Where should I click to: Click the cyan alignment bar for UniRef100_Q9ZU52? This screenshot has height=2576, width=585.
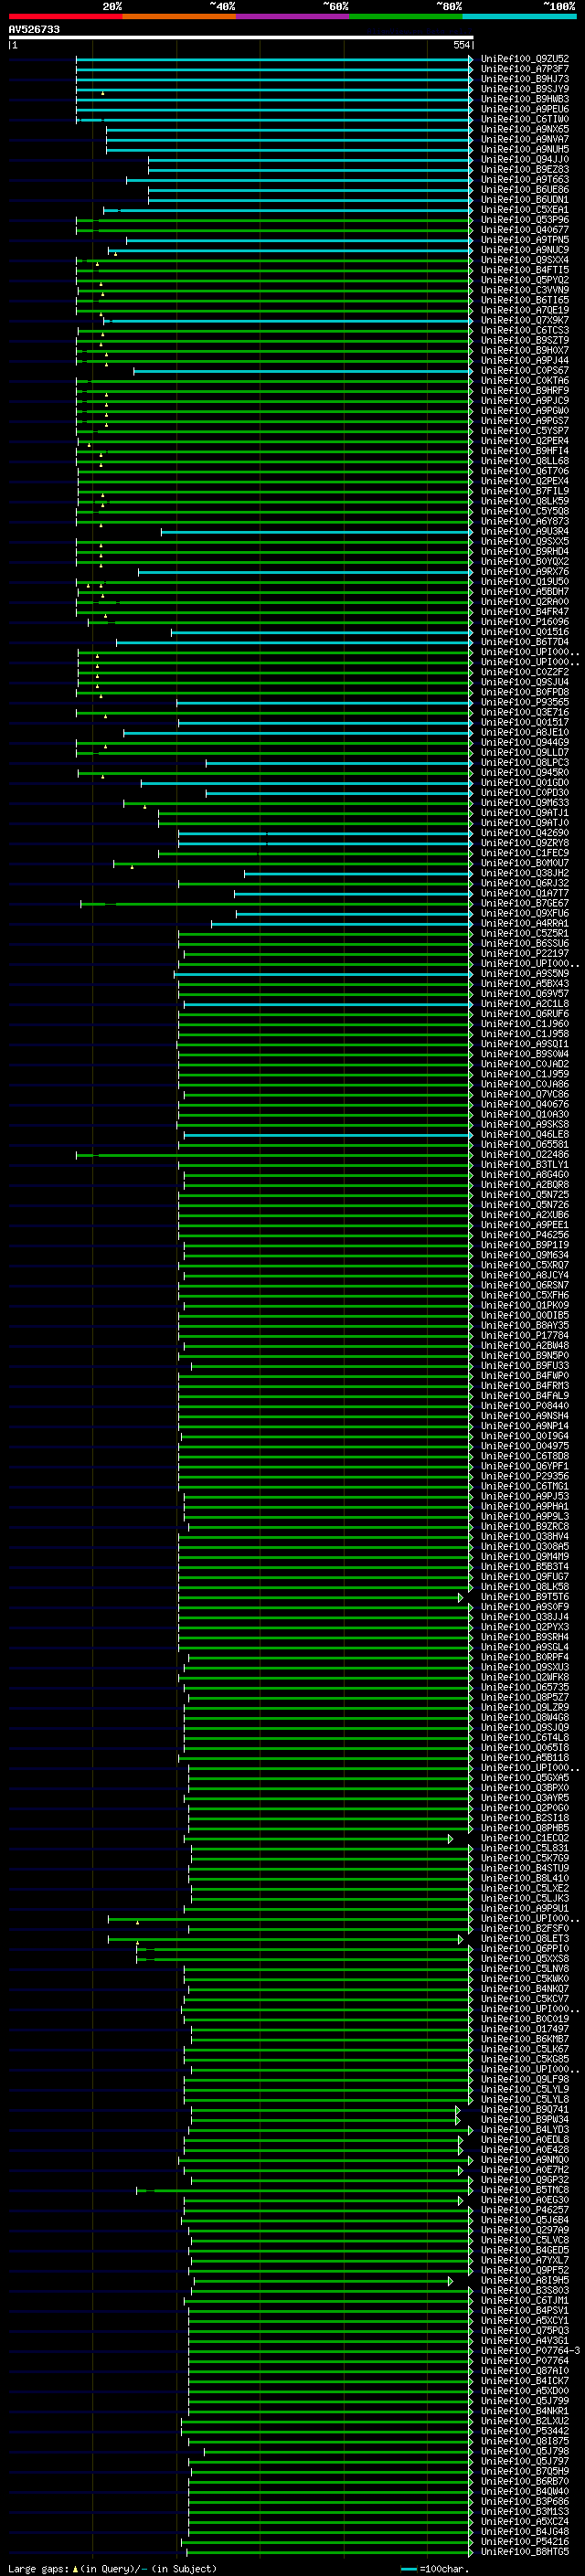[x=274, y=59]
